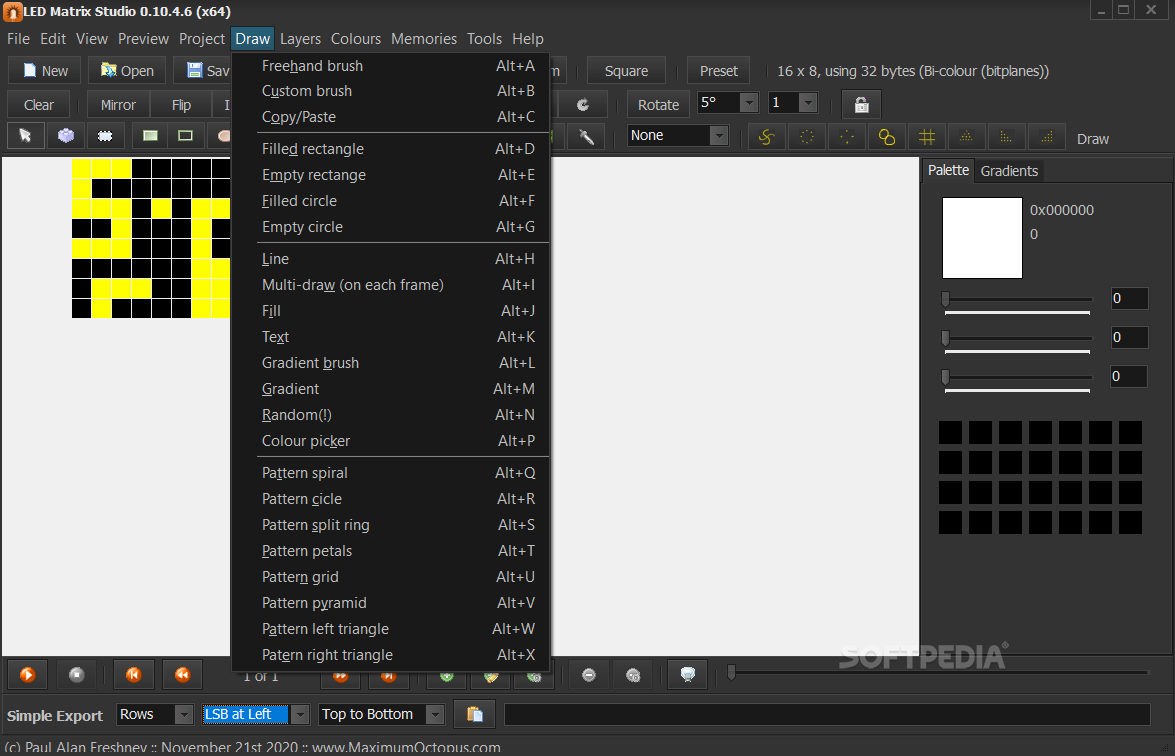Click the frame position slider handle
1175x756 pixels.
pos(731,672)
